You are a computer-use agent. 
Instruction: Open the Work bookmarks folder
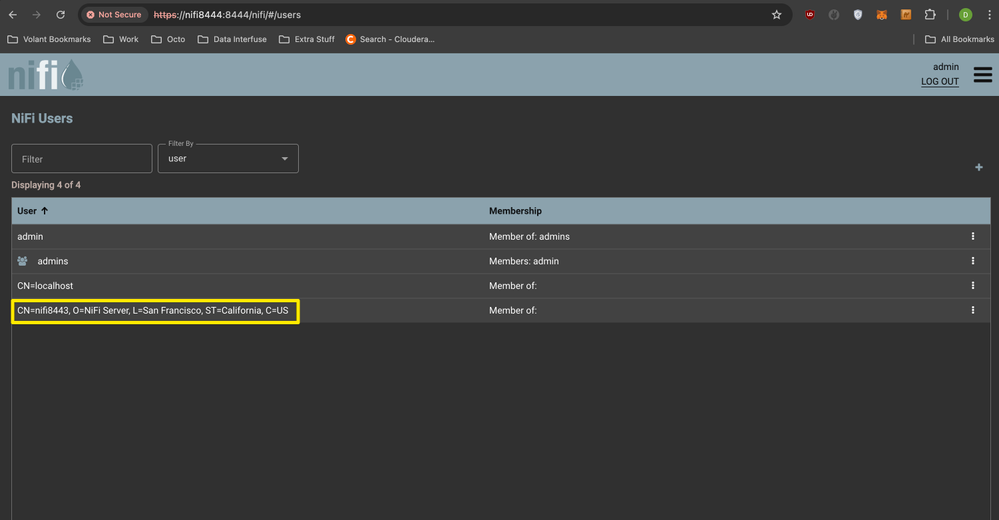(120, 40)
